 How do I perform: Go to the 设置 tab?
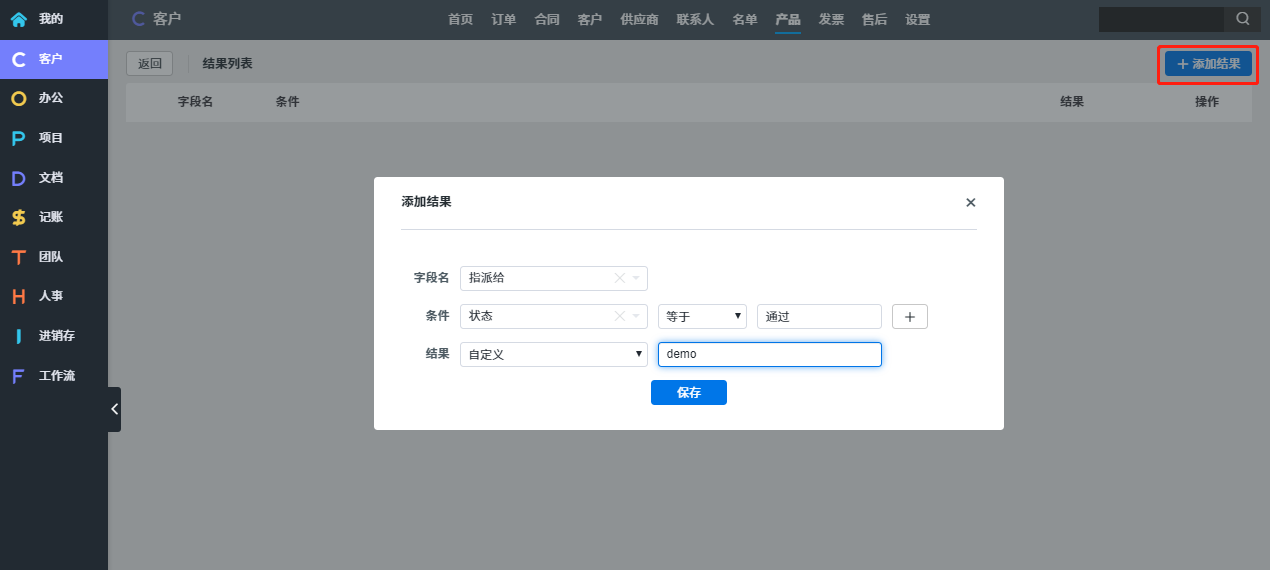click(917, 19)
